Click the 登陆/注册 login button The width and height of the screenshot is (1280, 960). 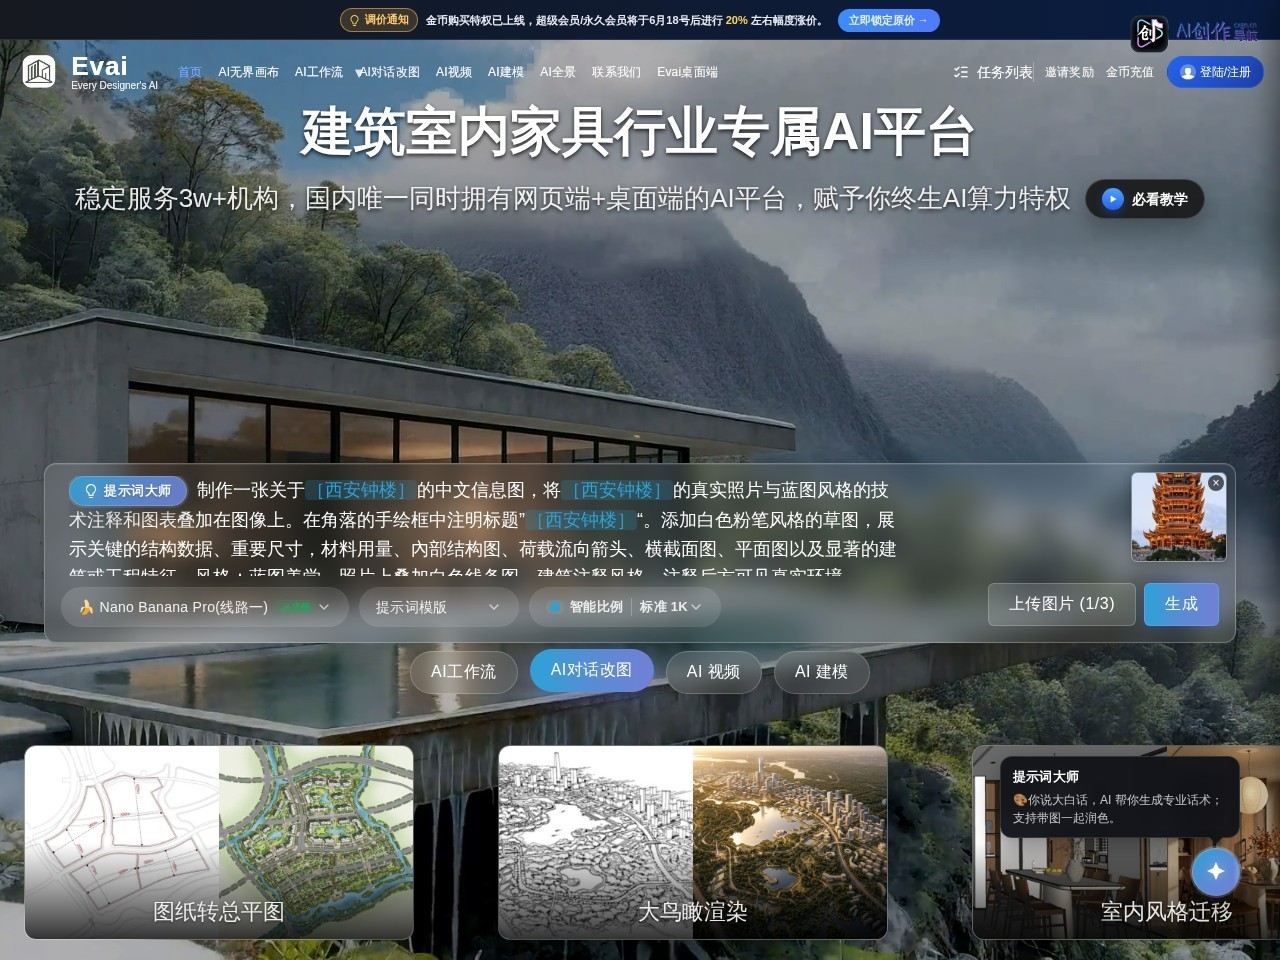(x=1215, y=72)
